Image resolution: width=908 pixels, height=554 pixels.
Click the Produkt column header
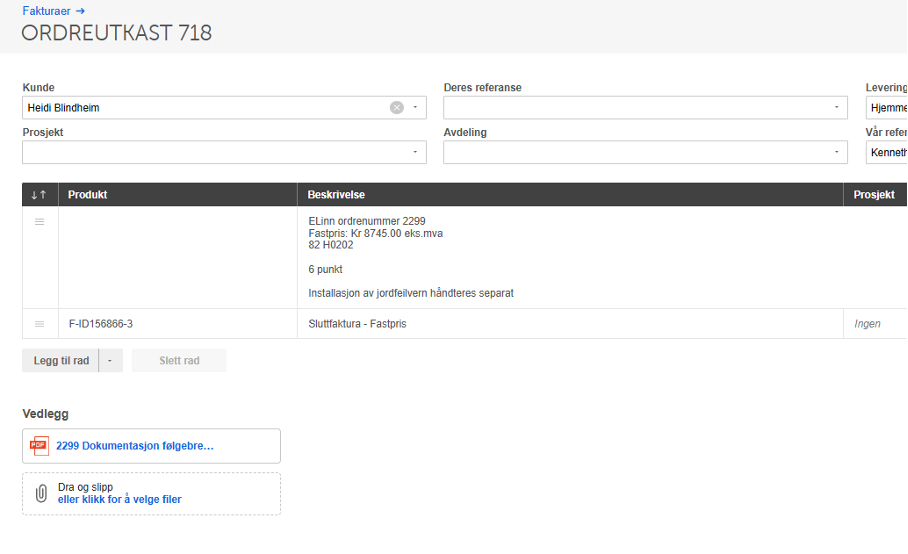click(88, 195)
